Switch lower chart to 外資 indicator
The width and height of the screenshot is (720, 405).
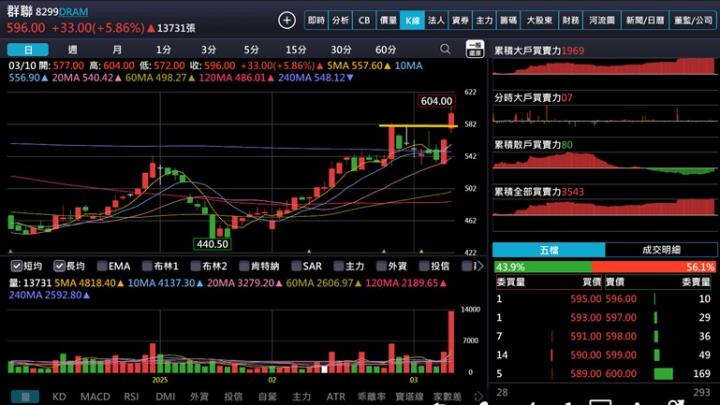pos(199,396)
